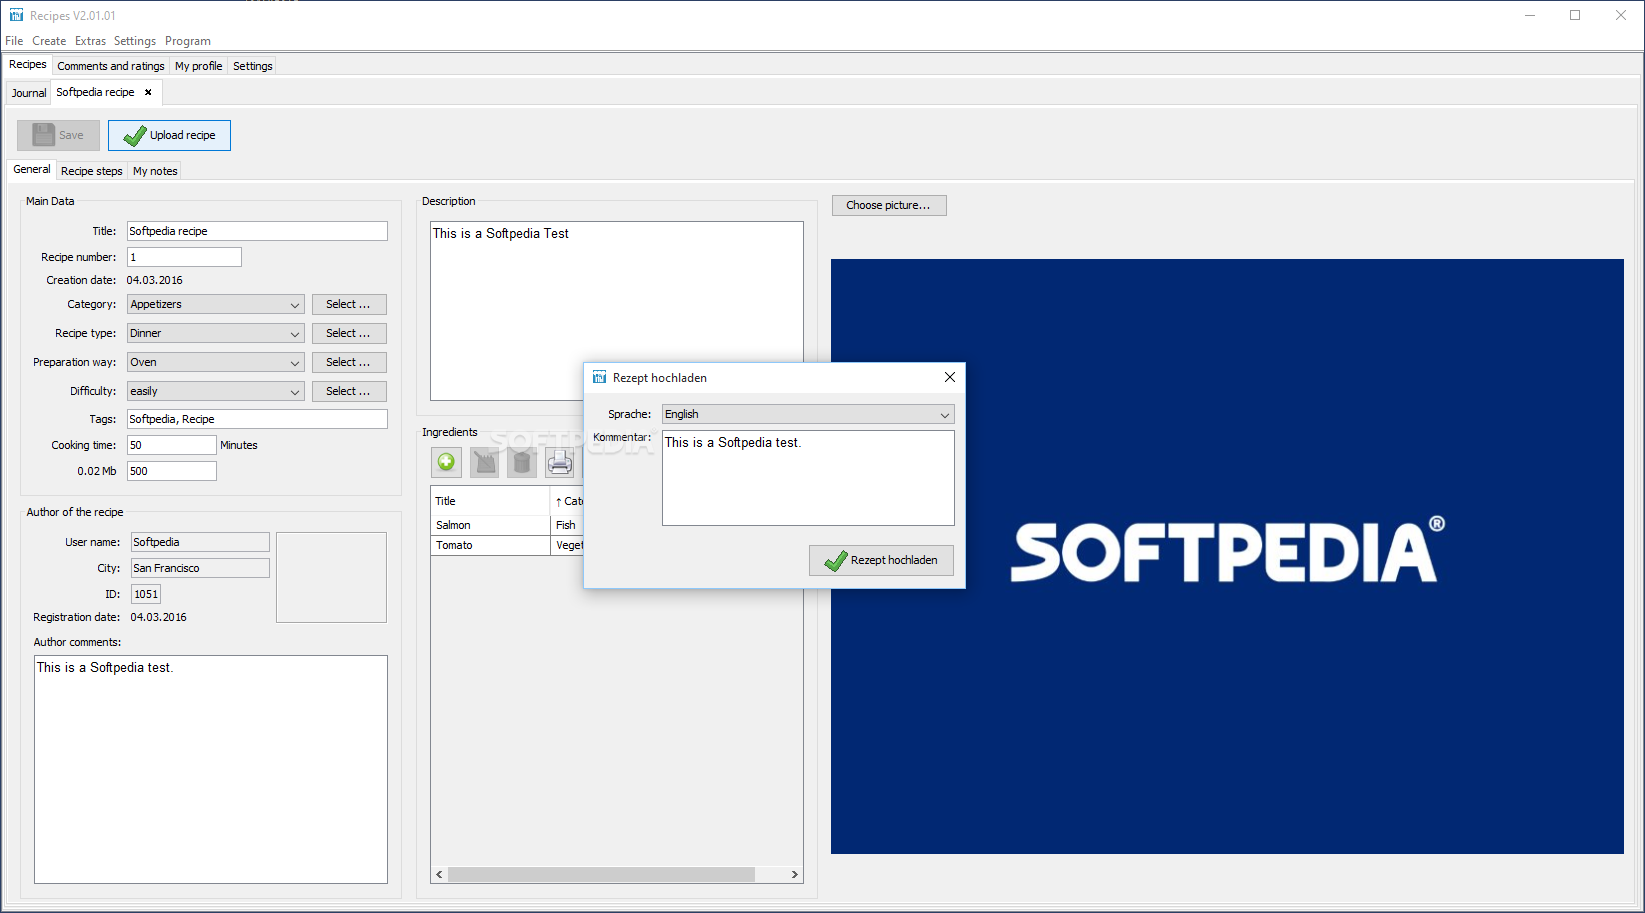
Task: Open the Recipe type dropdown showing Dinner
Action: tap(215, 333)
